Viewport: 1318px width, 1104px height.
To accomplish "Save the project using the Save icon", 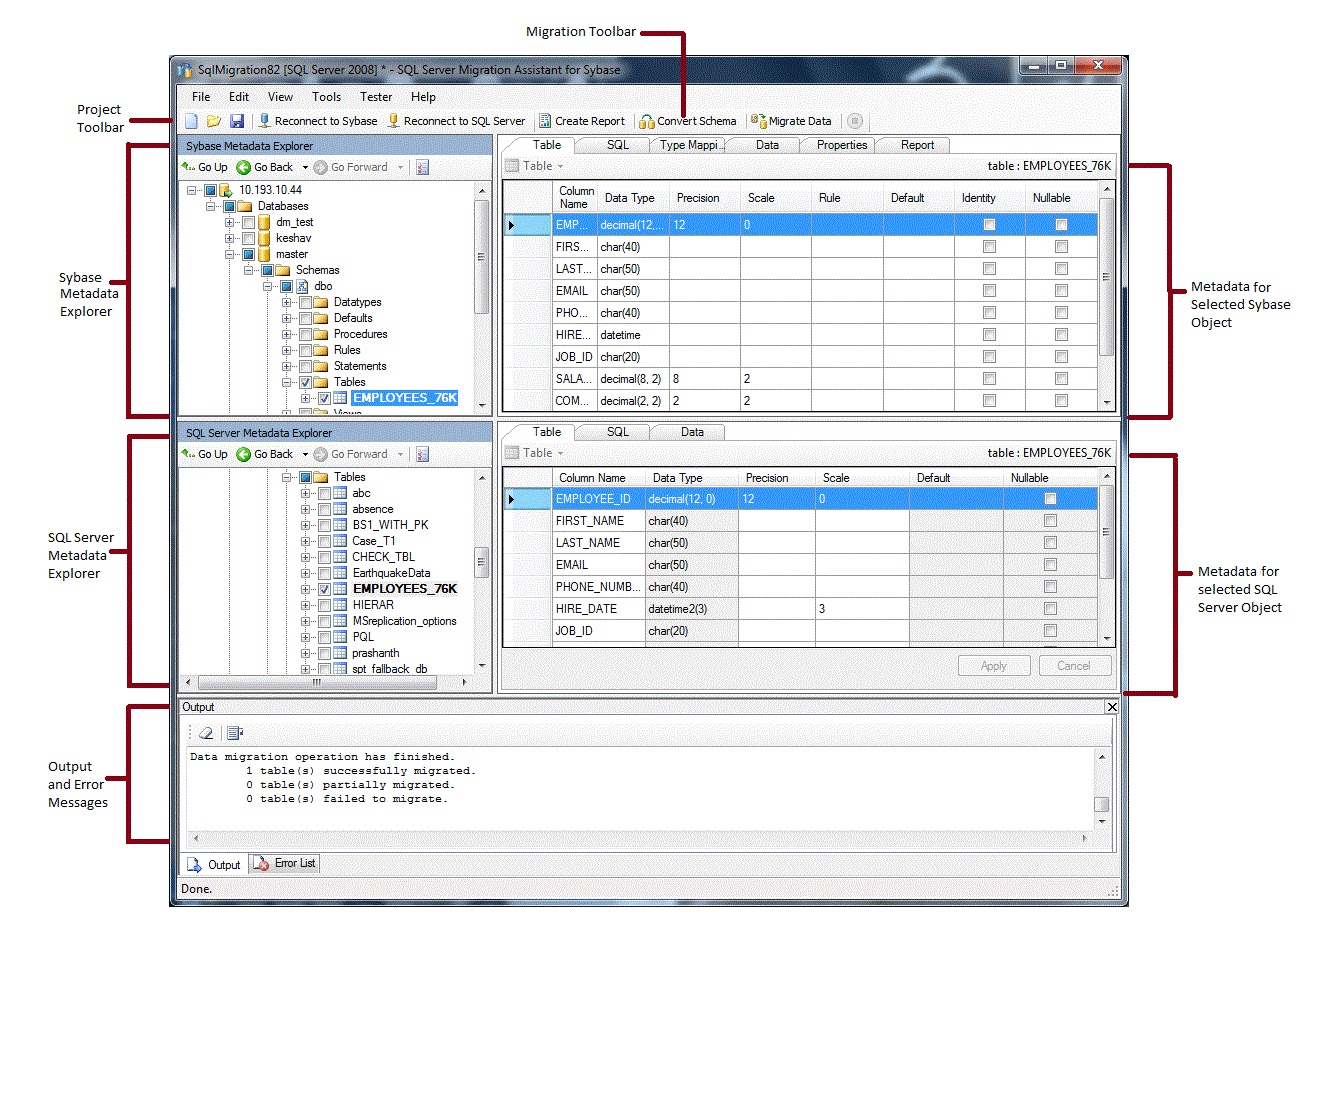I will pyautogui.click(x=237, y=120).
